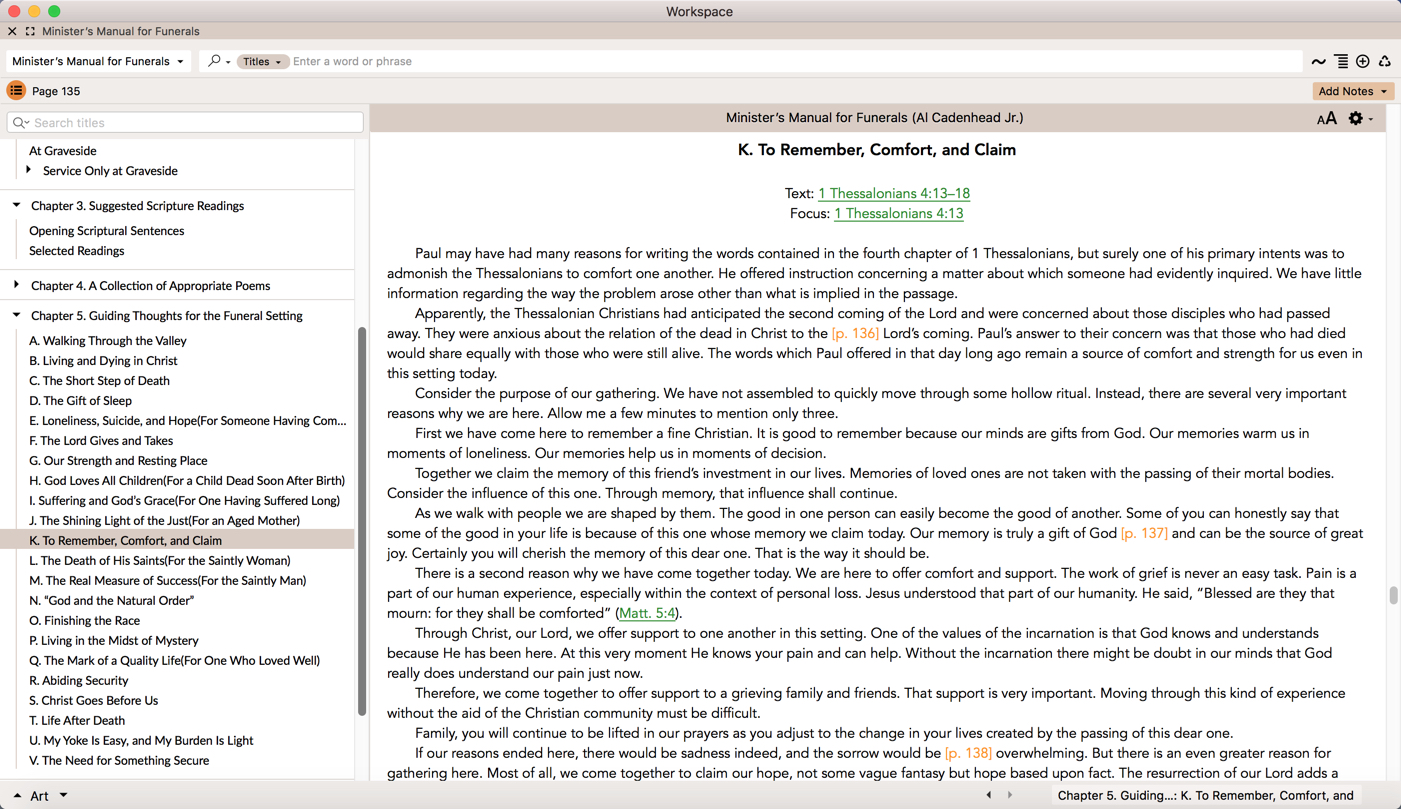Select E. Loneliness, Suicide, and Hope
This screenshot has height=809, width=1401.
188,421
